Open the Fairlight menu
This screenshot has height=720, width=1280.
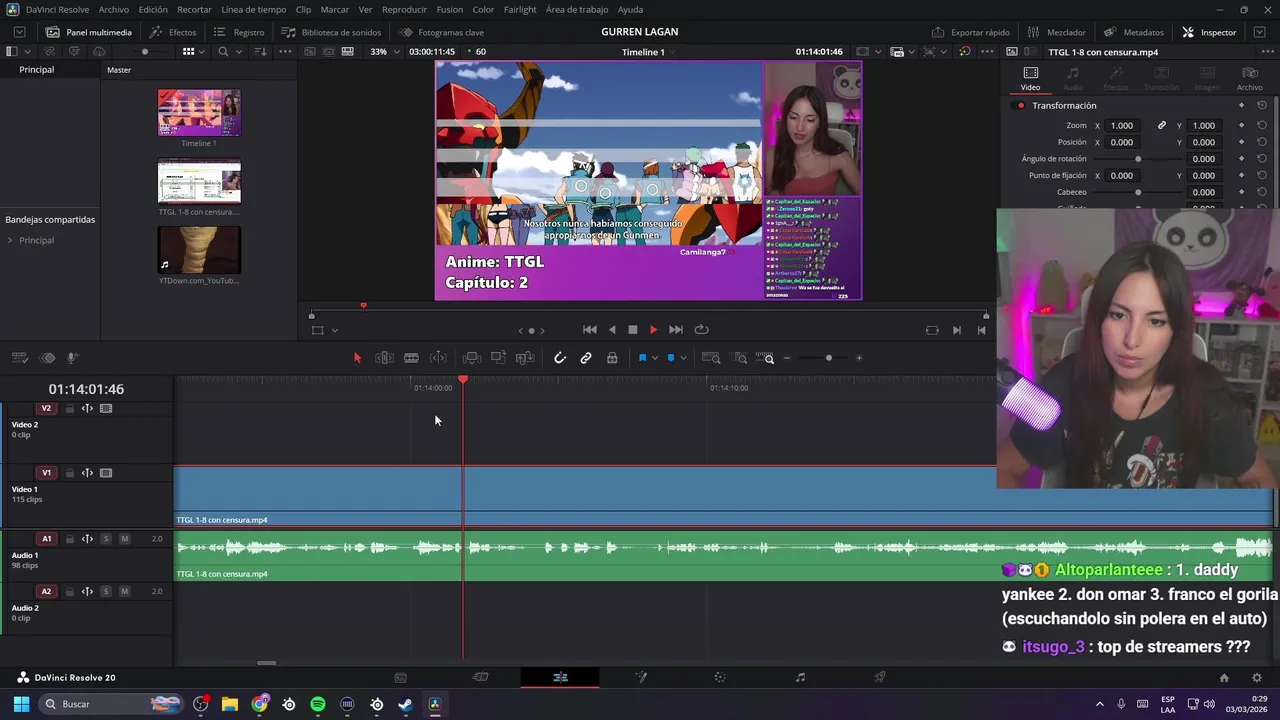click(520, 9)
